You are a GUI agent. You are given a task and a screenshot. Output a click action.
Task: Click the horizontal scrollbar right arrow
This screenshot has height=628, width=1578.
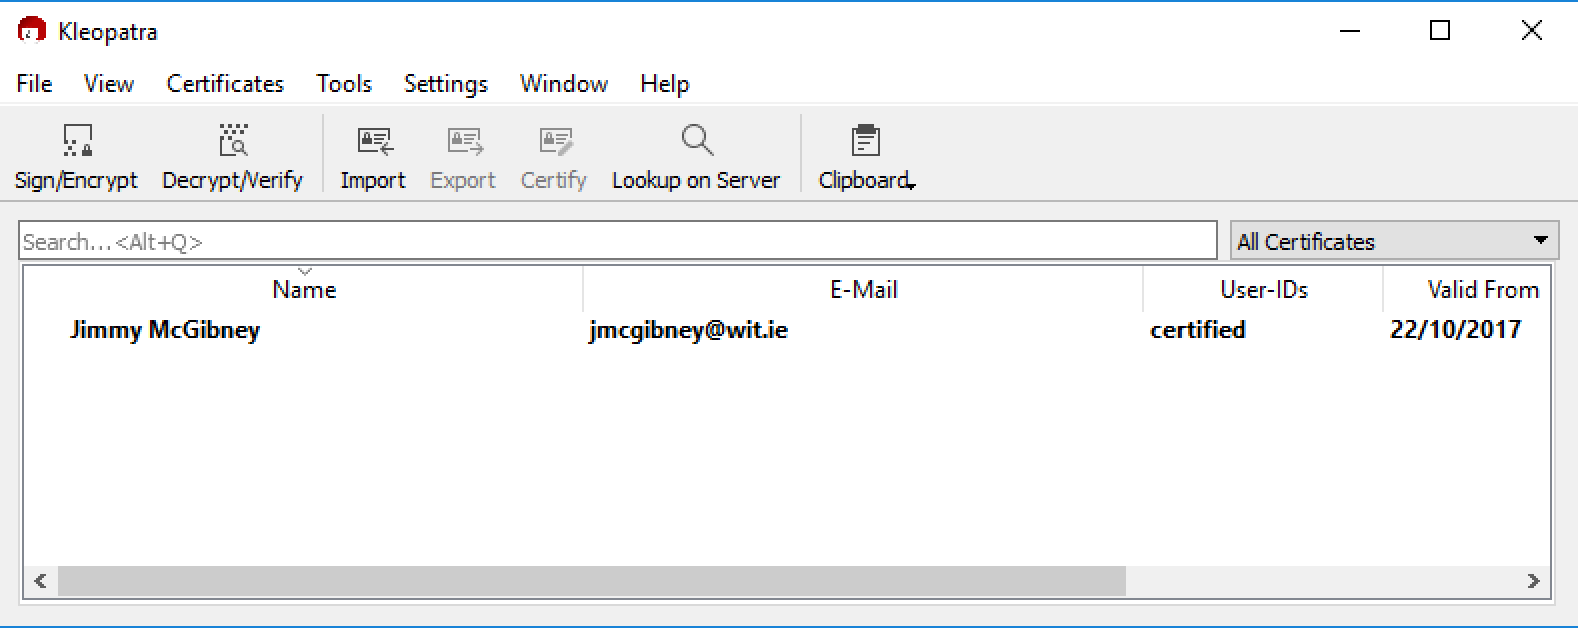click(1534, 581)
